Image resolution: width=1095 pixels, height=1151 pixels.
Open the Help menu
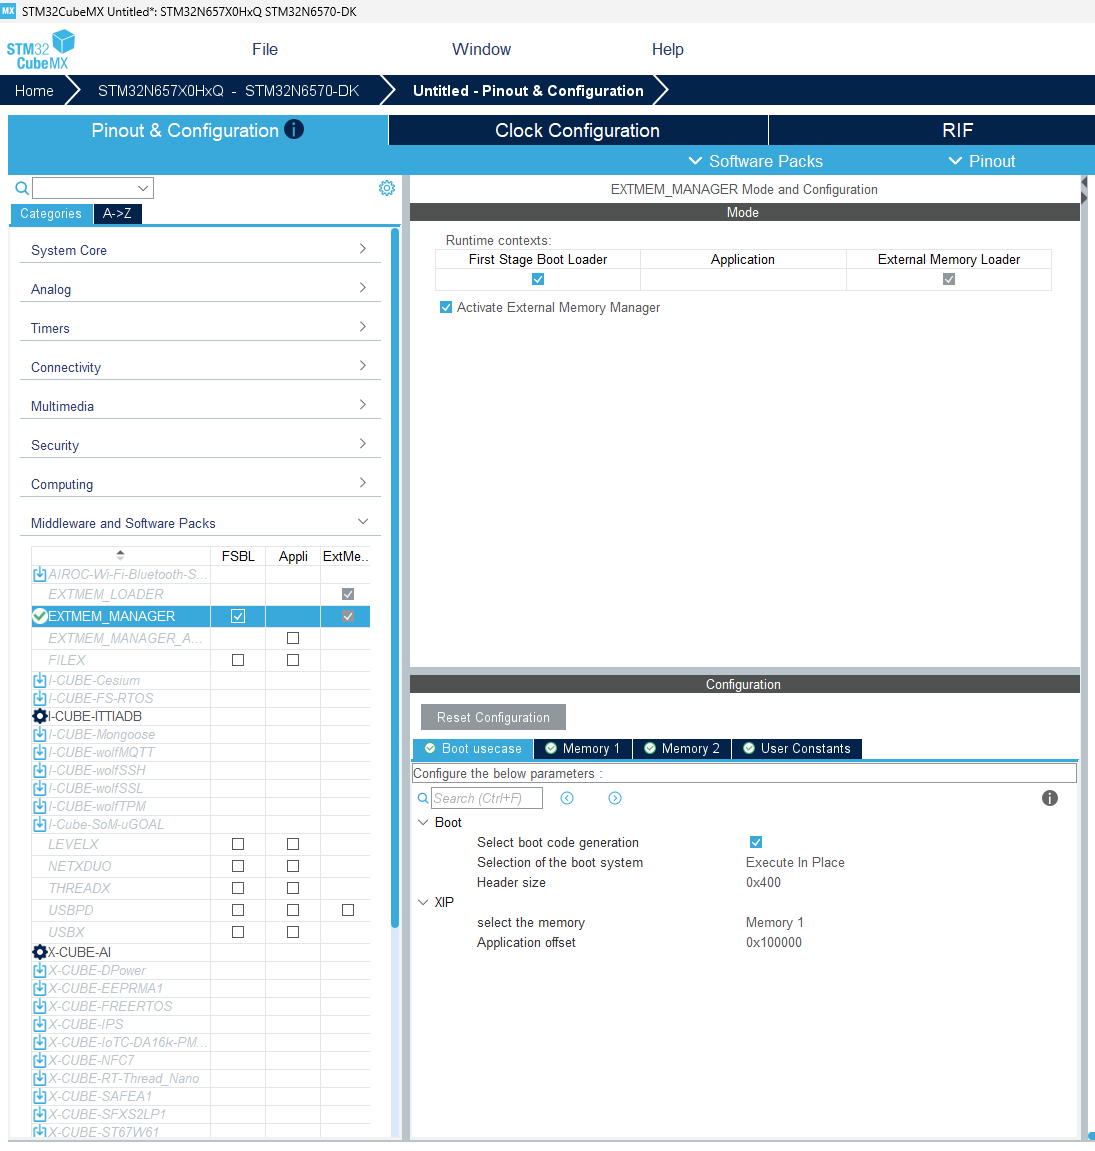click(668, 49)
